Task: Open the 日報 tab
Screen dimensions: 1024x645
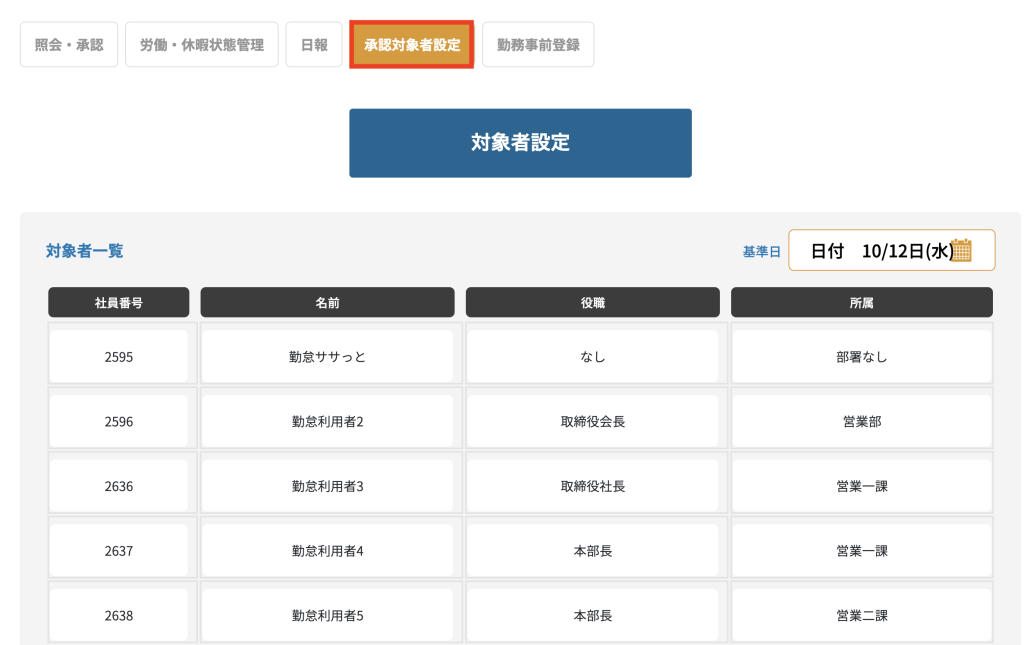Action: click(314, 44)
